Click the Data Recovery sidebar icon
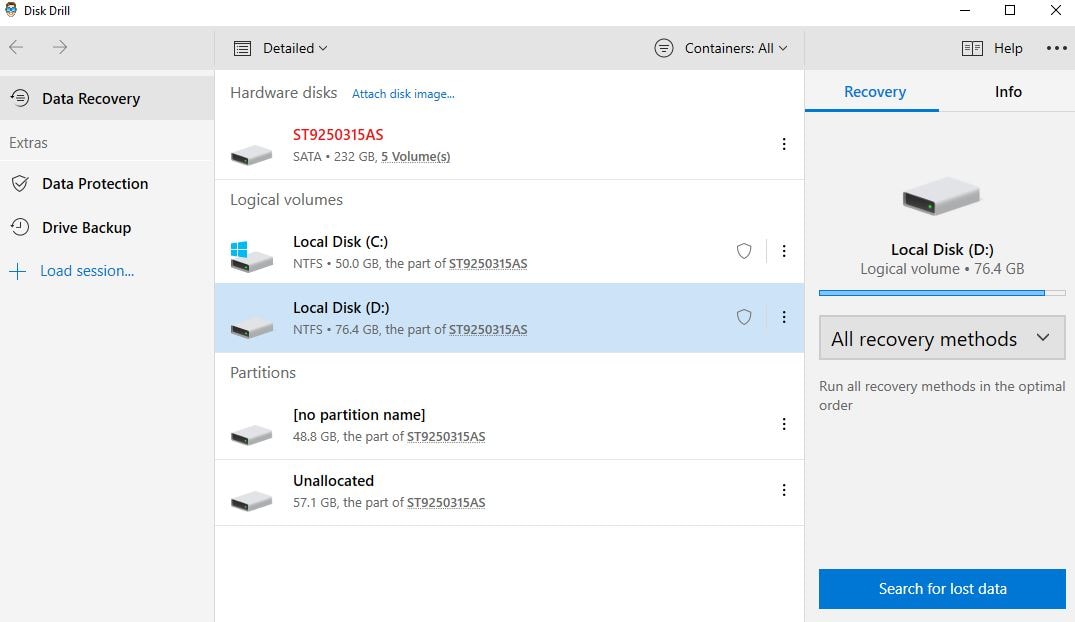 (21, 98)
